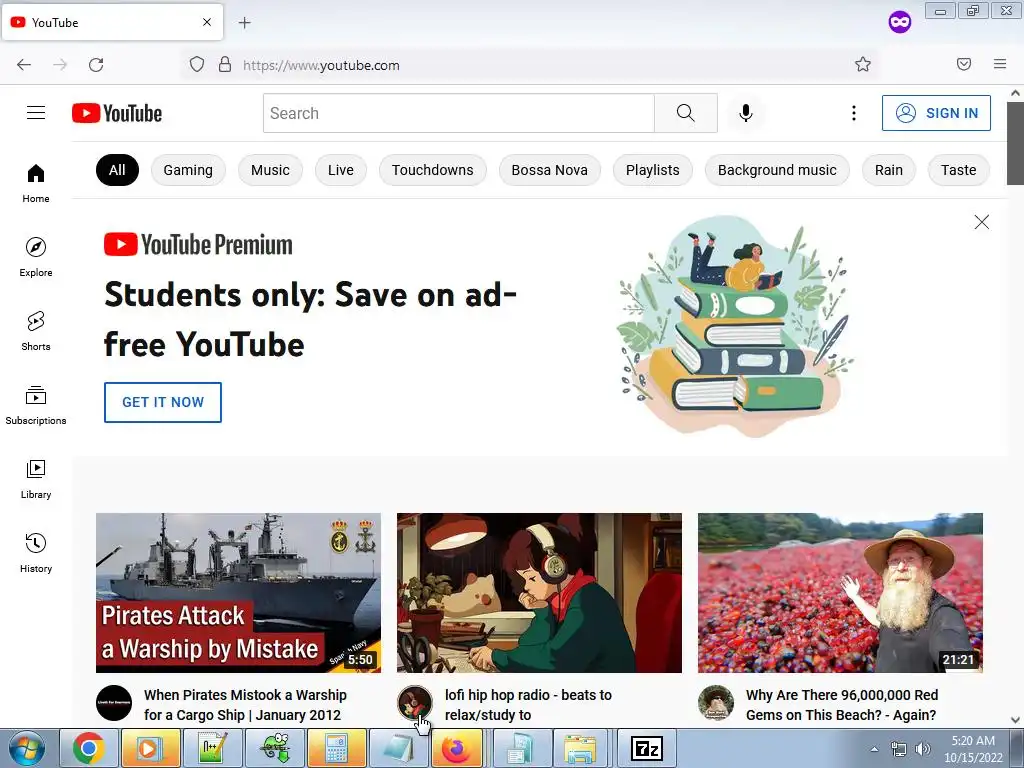The width and height of the screenshot is (1024, 768).
Task: Click the page vertical scrollbar thumb
Action: pyautogui.click(x=1015, y=144)
